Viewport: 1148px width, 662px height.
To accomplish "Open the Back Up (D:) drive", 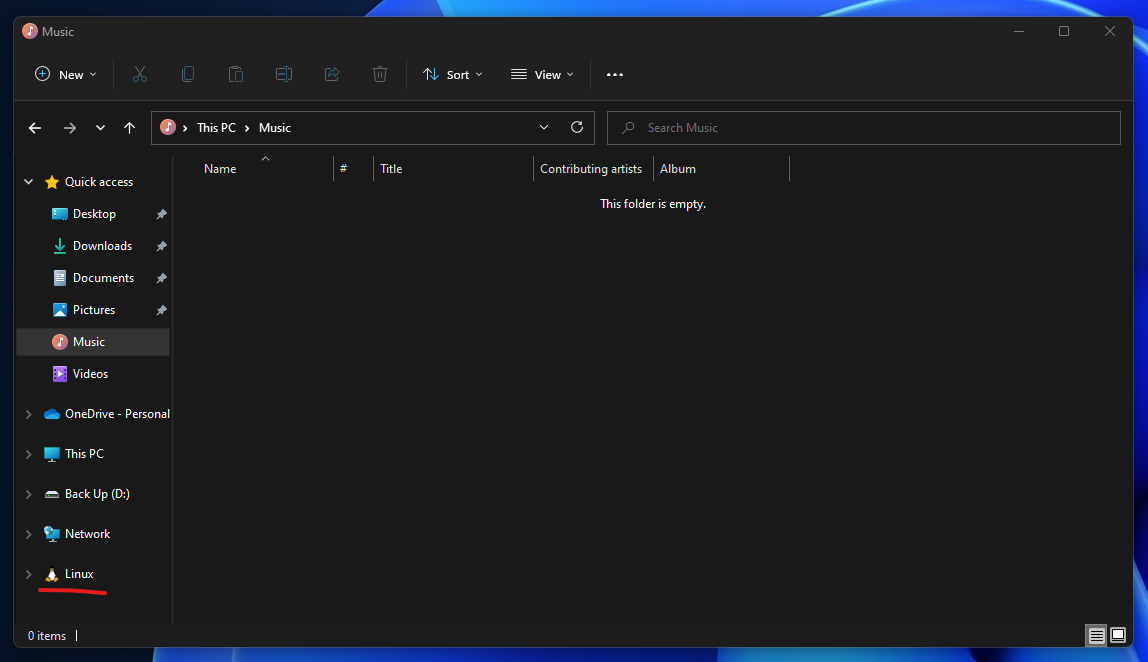I will pos(97,494).
